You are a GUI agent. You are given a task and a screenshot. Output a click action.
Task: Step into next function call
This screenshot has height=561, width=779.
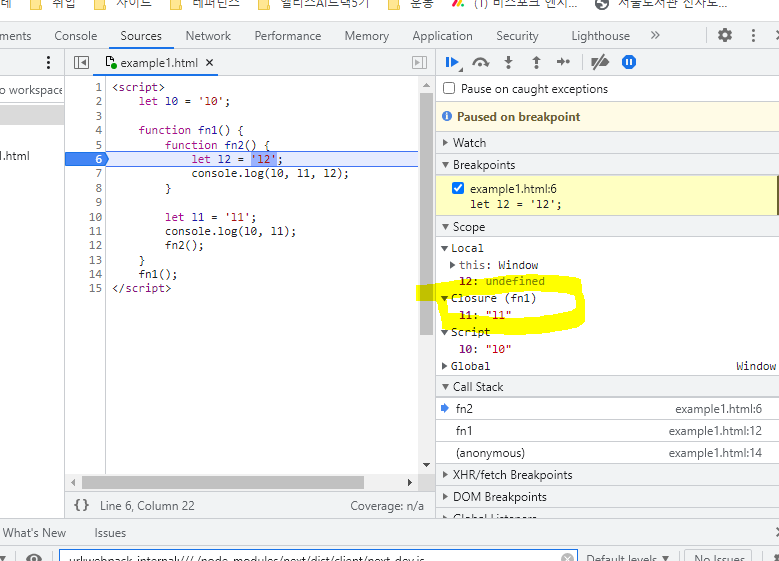pos(508,62)
